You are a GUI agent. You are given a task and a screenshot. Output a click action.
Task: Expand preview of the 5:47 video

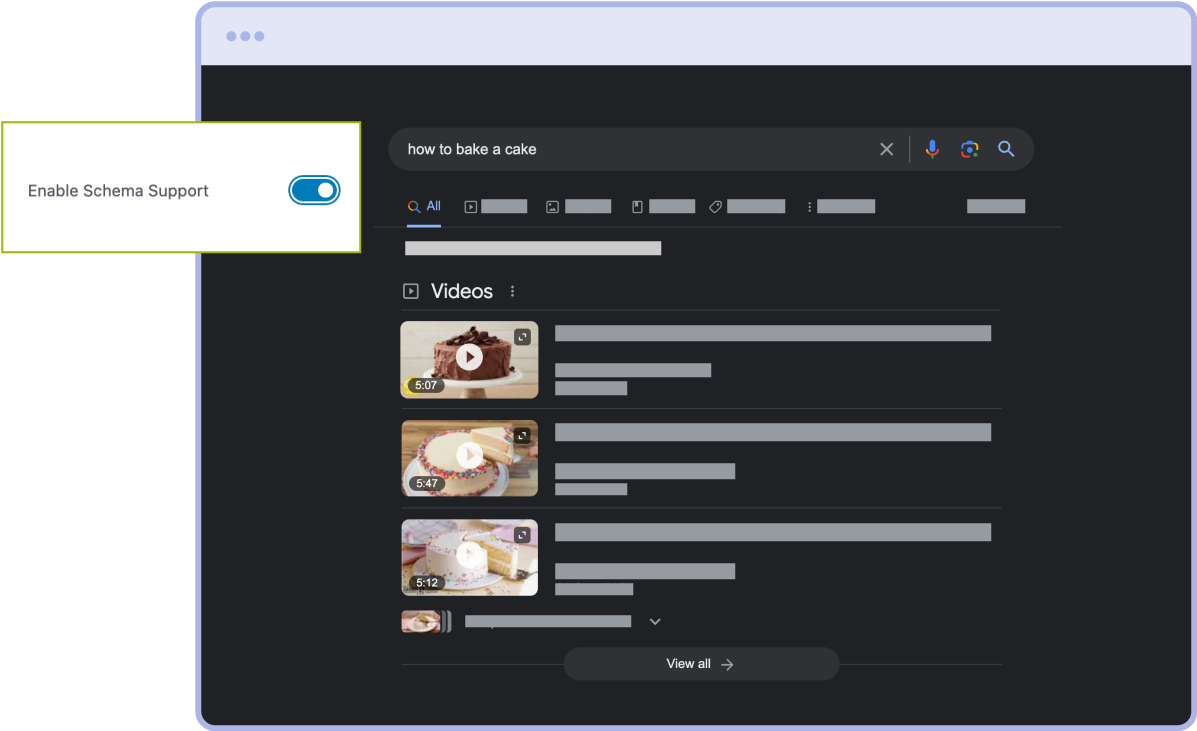tap(522, 436)
